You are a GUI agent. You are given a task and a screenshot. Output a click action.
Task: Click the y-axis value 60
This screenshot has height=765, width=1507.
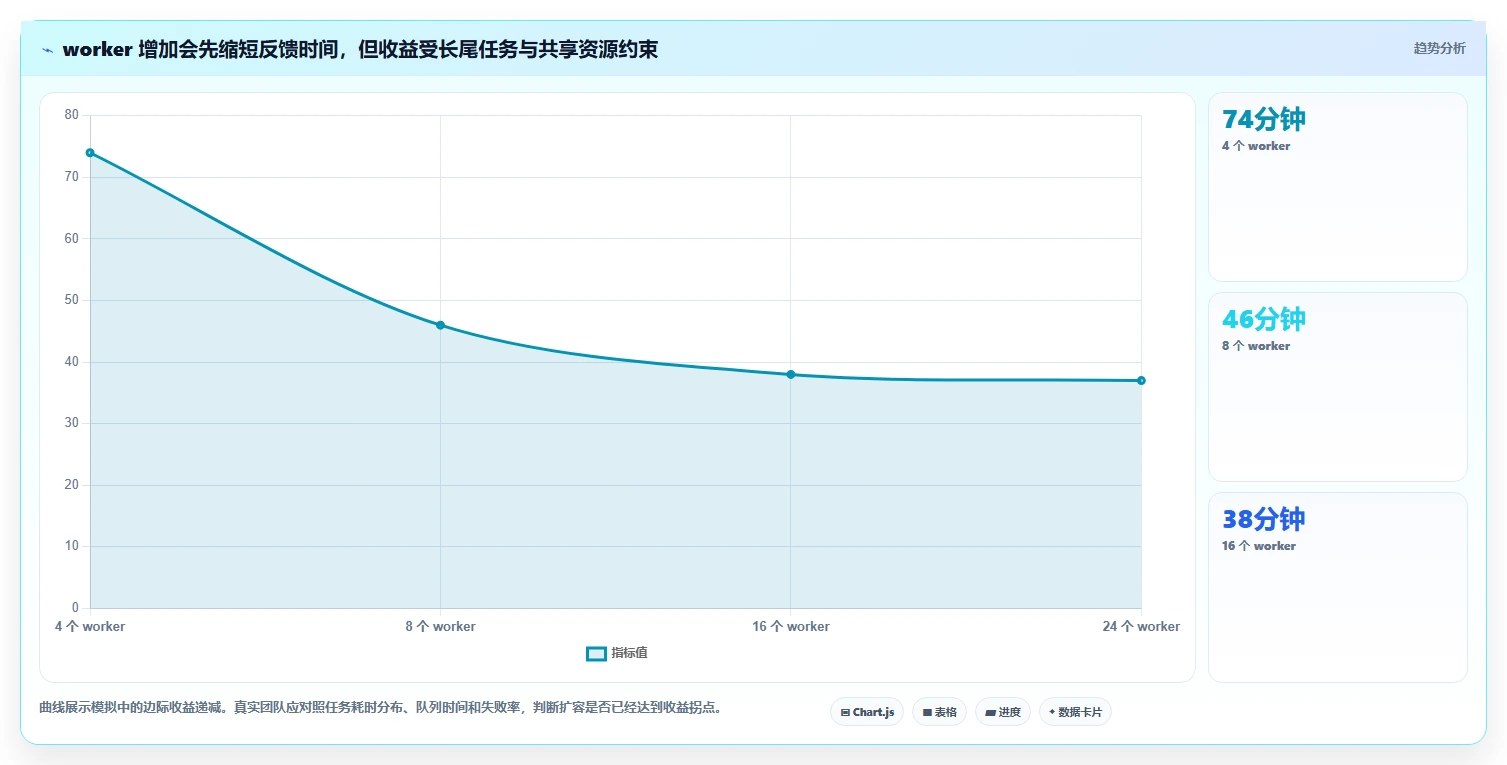(71, 238)
